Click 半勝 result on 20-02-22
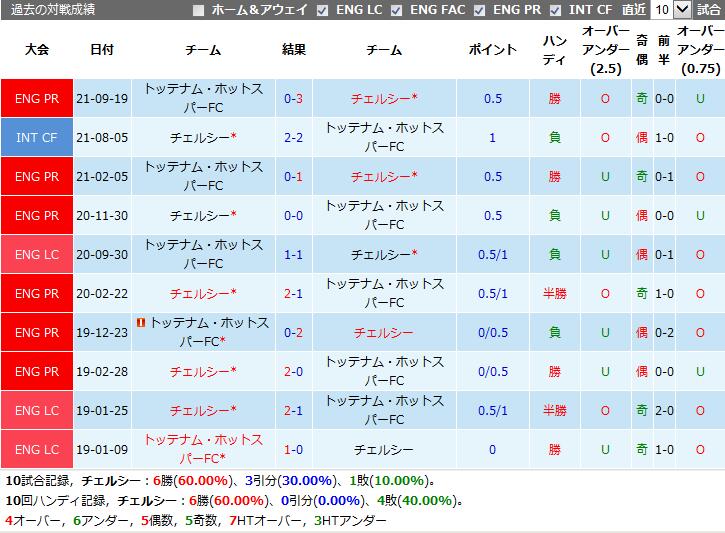This screenshot has width=725, height=533. [x=554, y=294]
